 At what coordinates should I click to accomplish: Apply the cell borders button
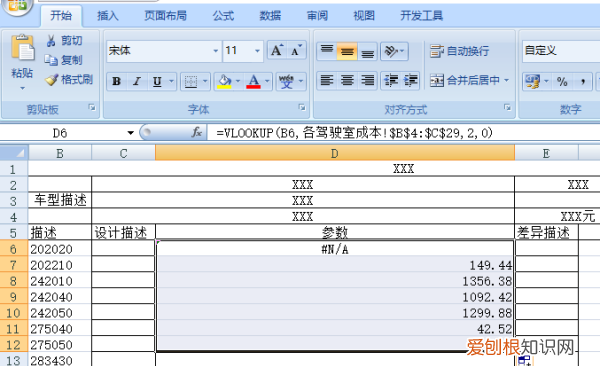coord(191,81)
